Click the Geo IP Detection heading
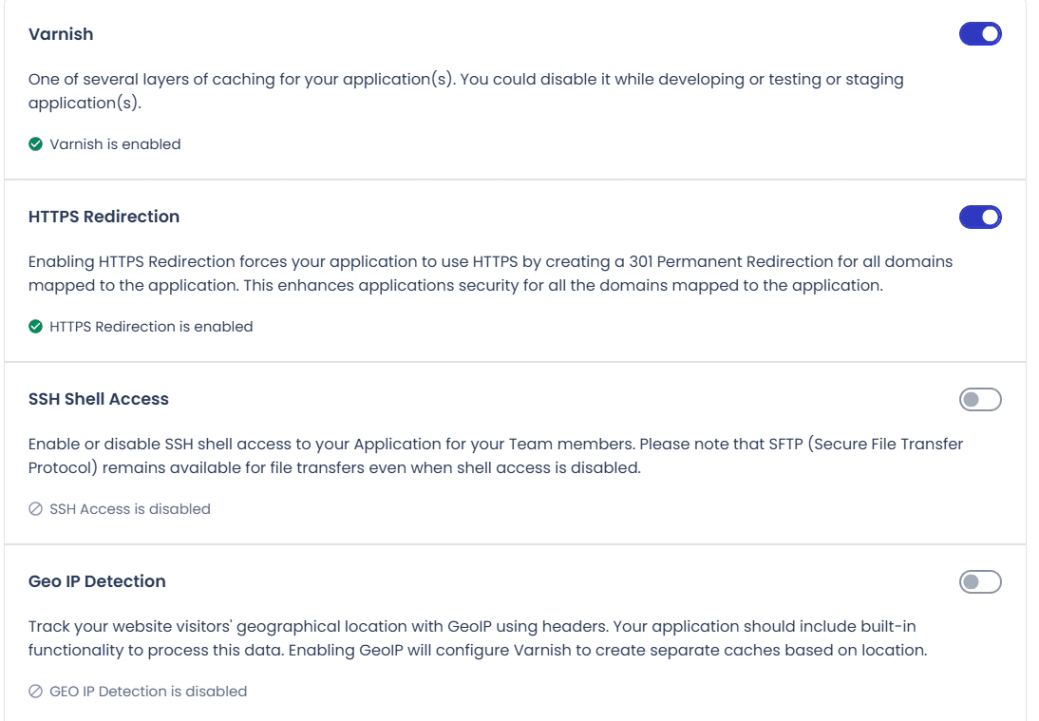Viewport: 1039px width, 721px height. point(97,581)
